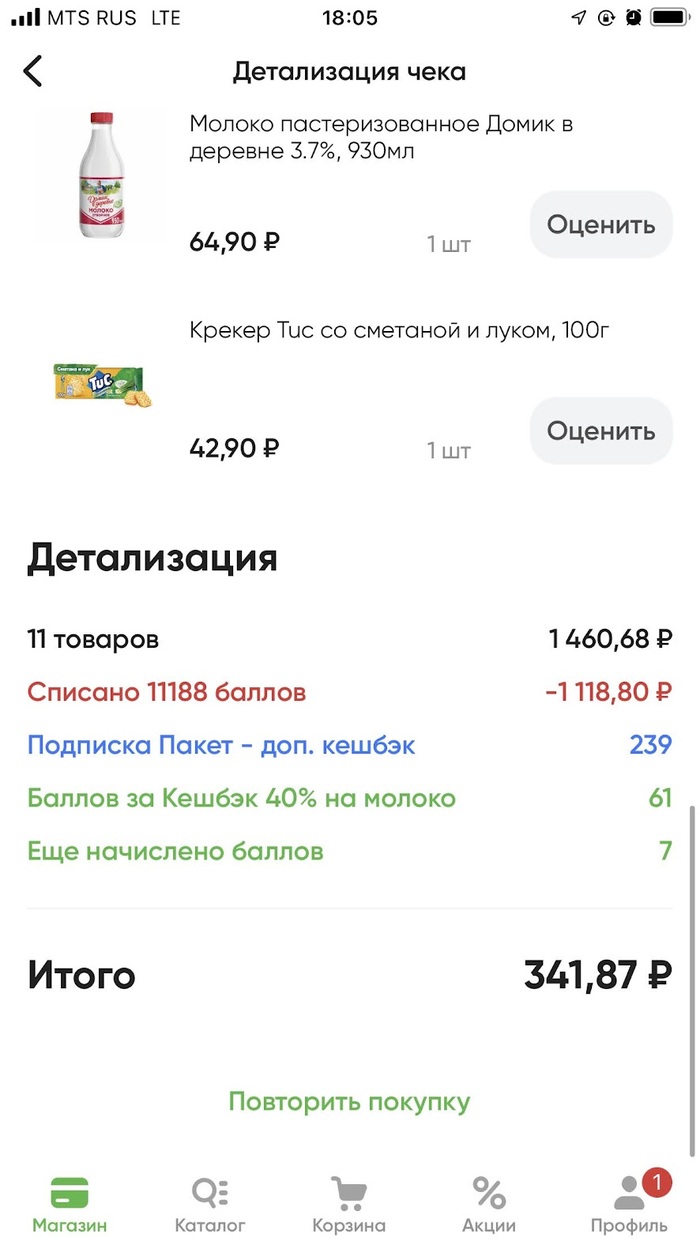This screenshot has height=1245, width=700.
Task: Tap the Молоко пастеризованное product title
Action: 381,138
